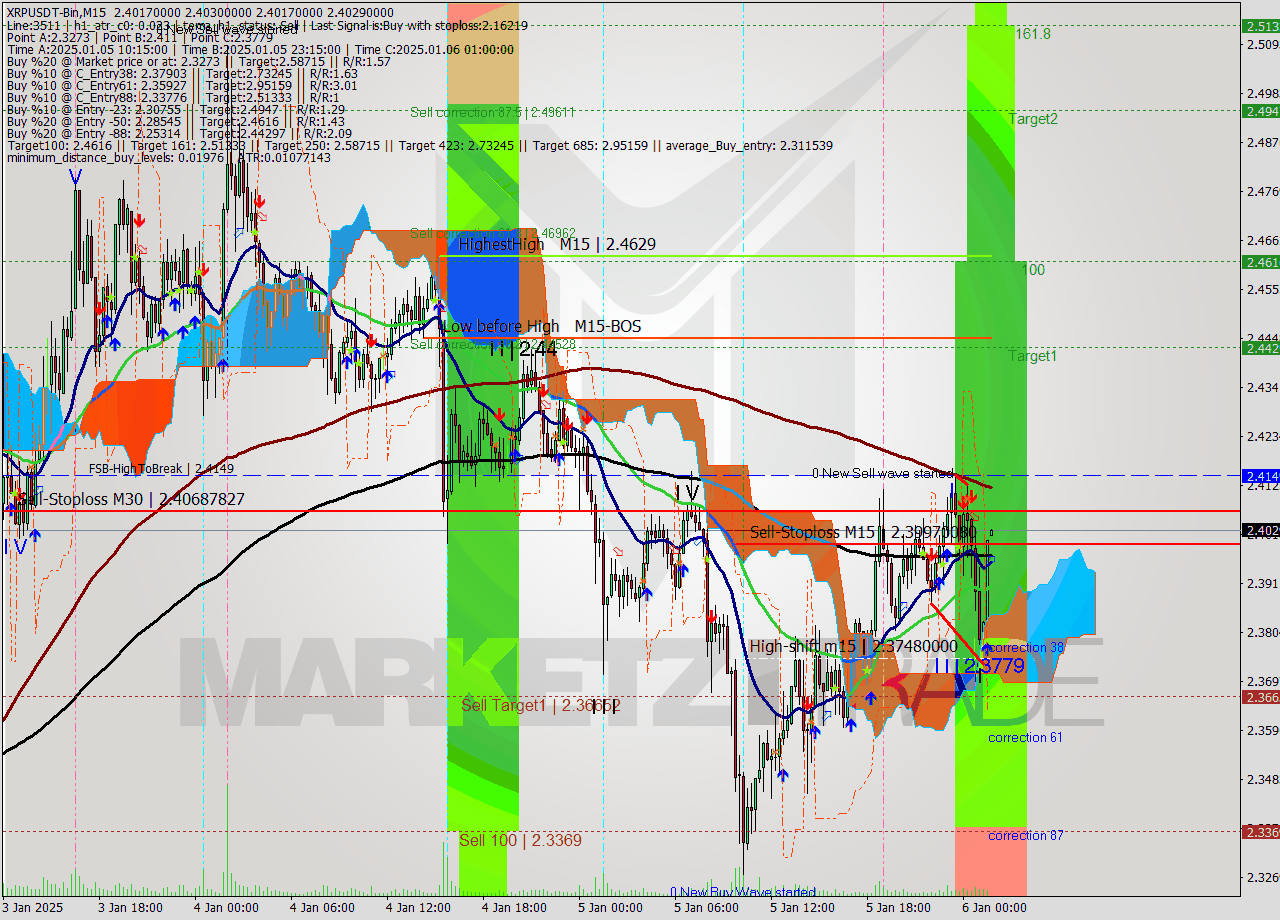Click the '6 Jan 00:00' time axis label
1280x920 pixels.
pos(994,908)
